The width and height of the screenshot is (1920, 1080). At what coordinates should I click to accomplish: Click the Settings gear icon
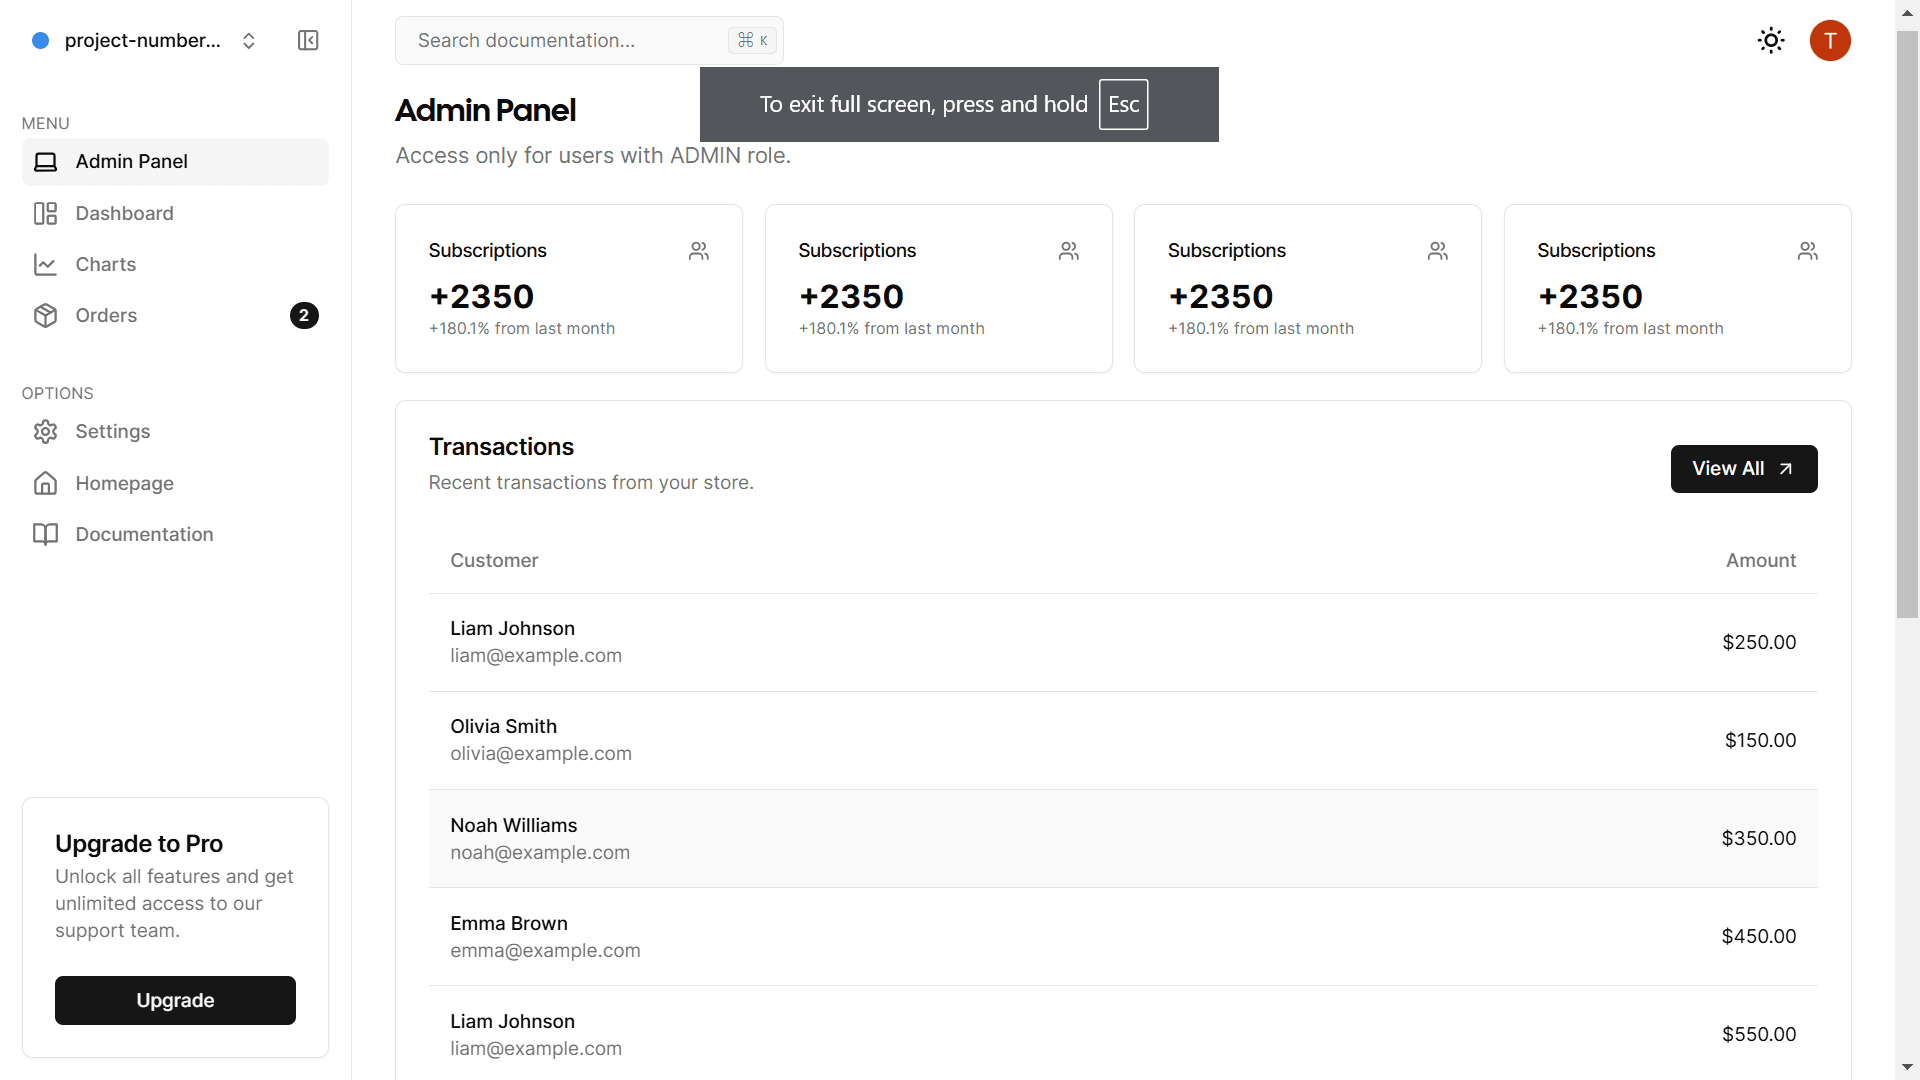click(x=45, y=431)
